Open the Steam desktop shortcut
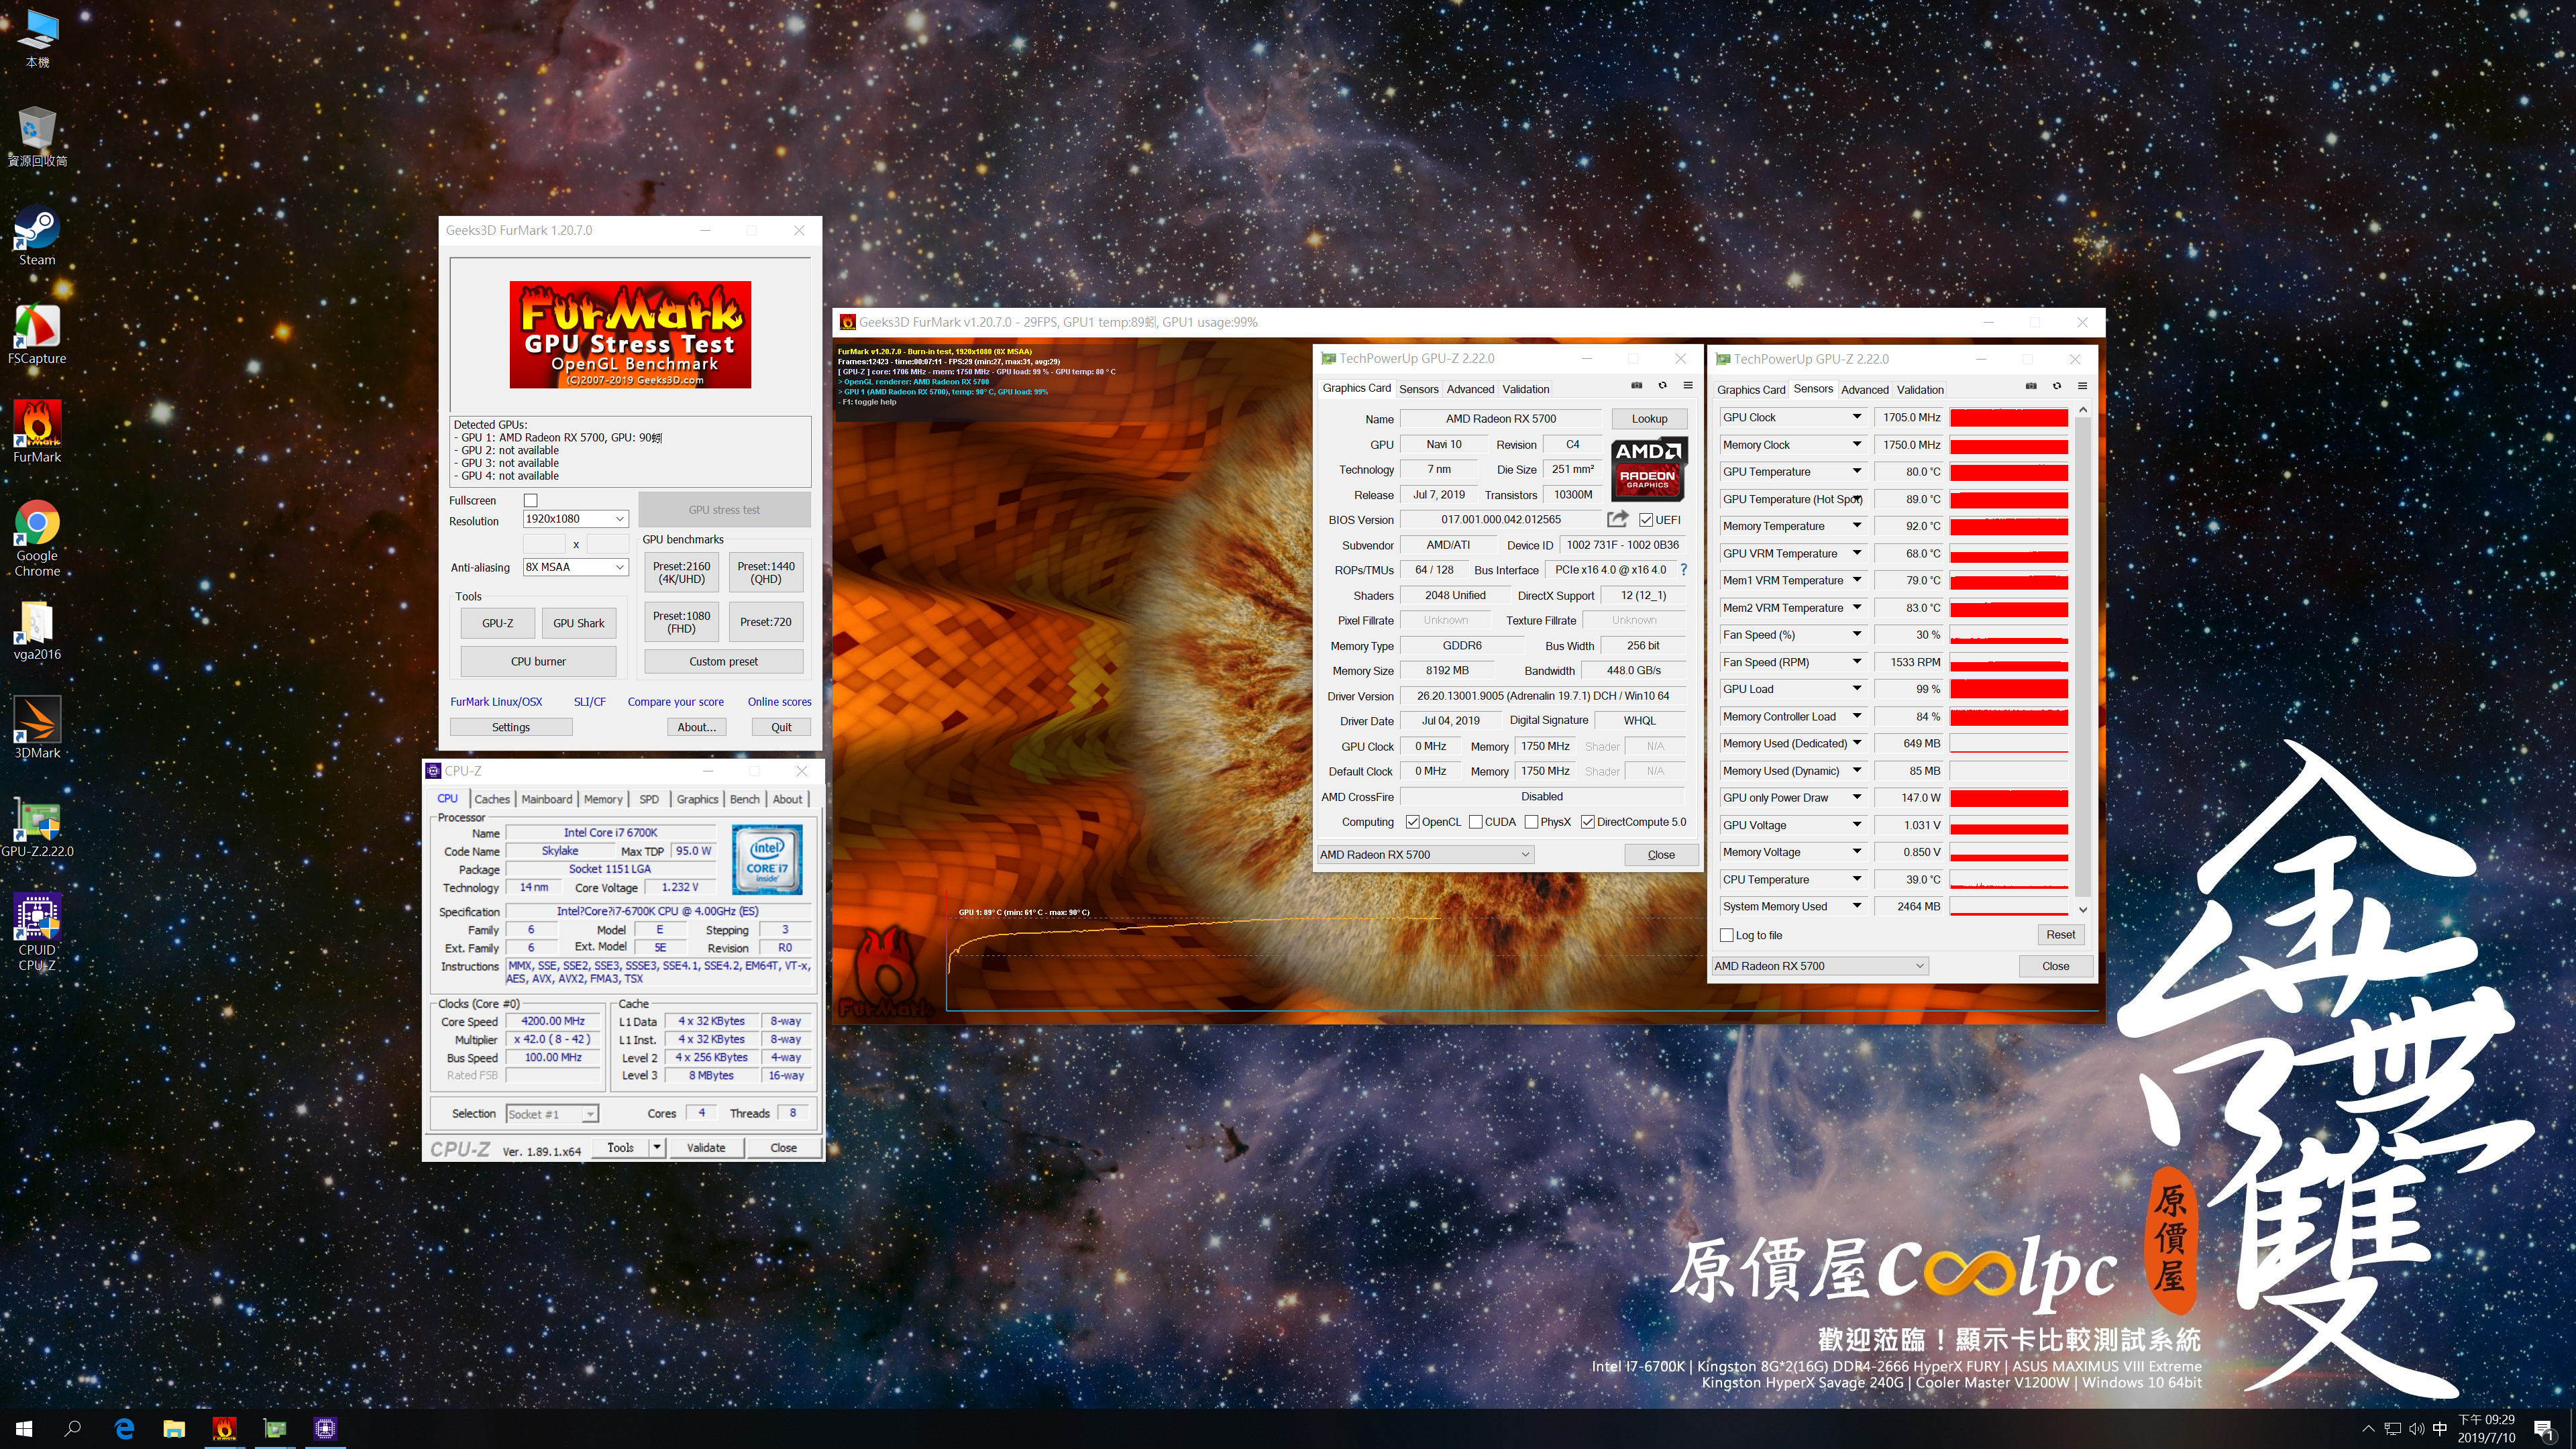 [x=37, y=237]
